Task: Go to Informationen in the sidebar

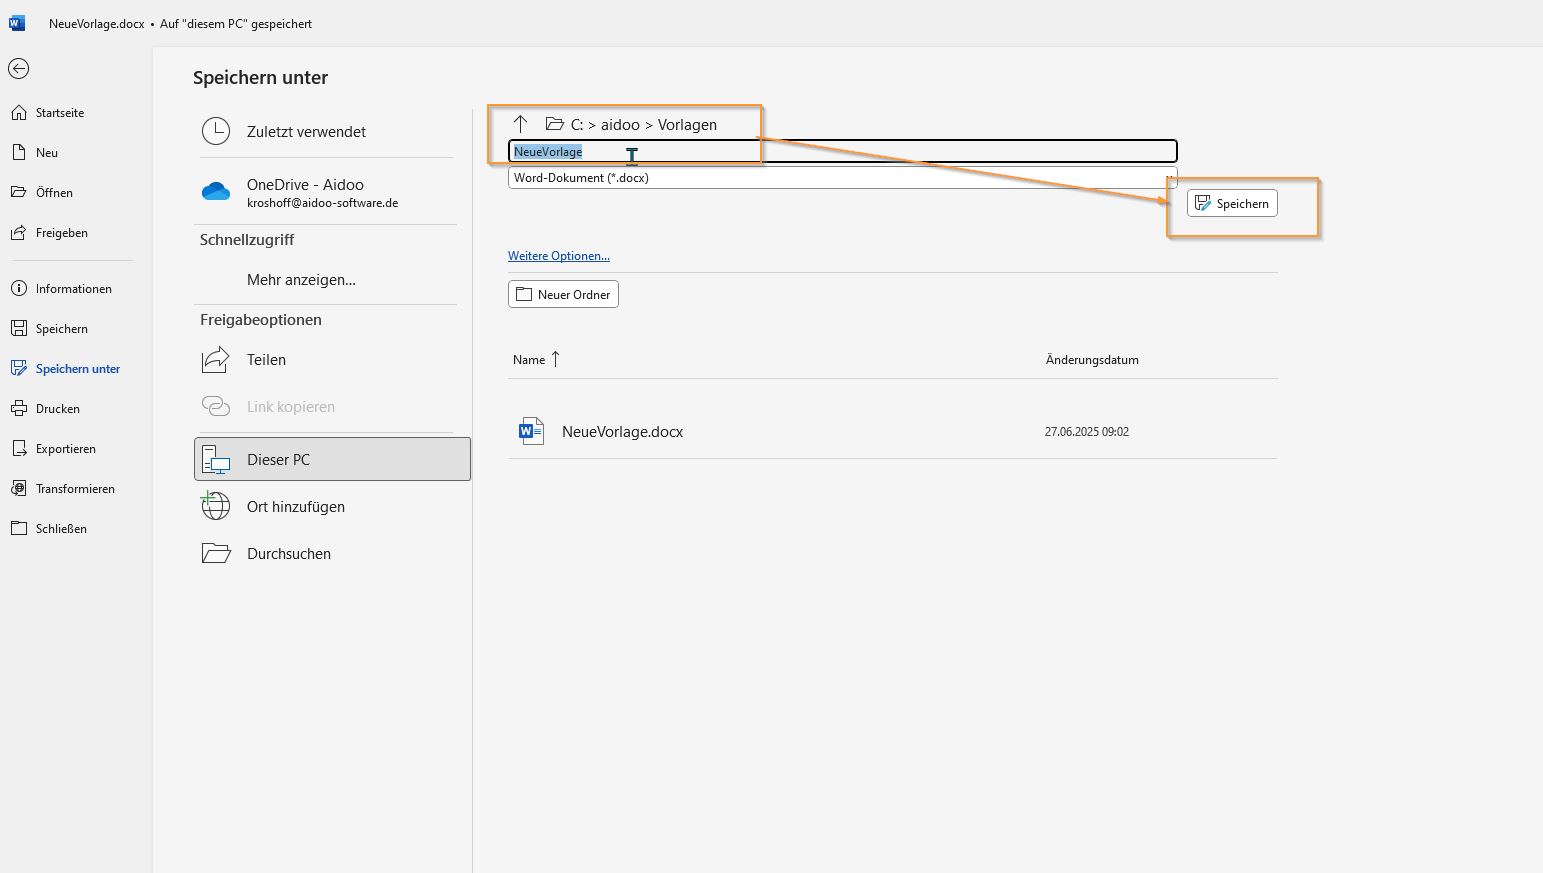Action: [x=73, y=288]
